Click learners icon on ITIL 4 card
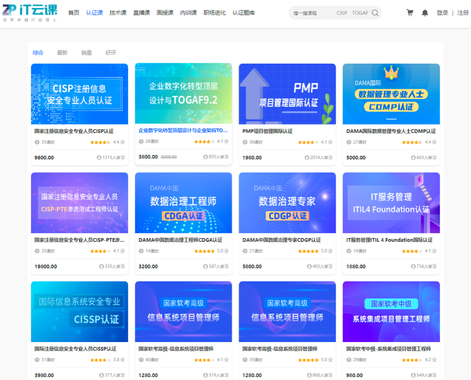Screen dimensions: 471x380 pos(413,266)
